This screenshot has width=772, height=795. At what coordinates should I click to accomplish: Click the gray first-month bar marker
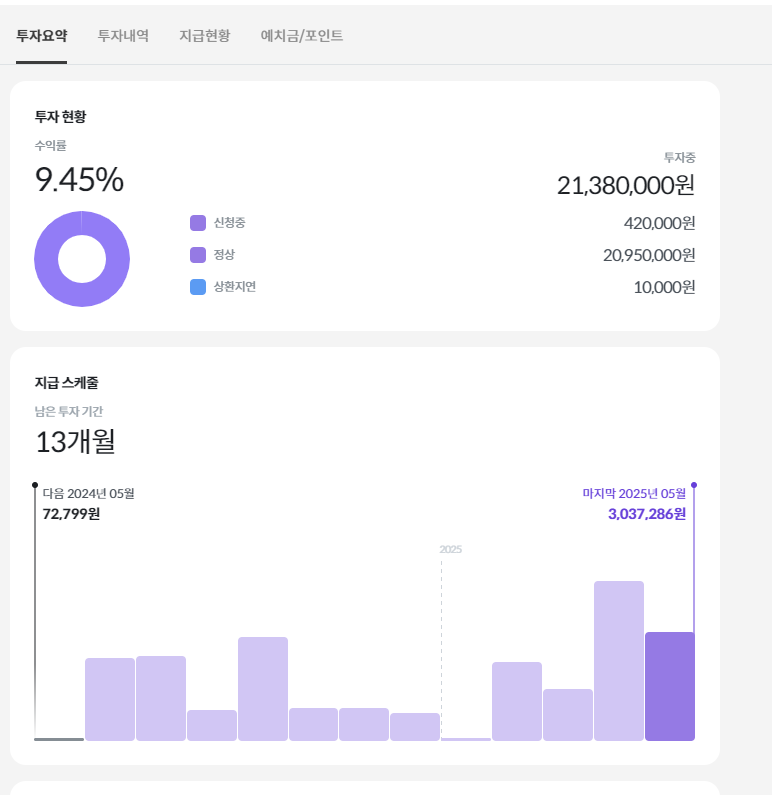(59, 739)
